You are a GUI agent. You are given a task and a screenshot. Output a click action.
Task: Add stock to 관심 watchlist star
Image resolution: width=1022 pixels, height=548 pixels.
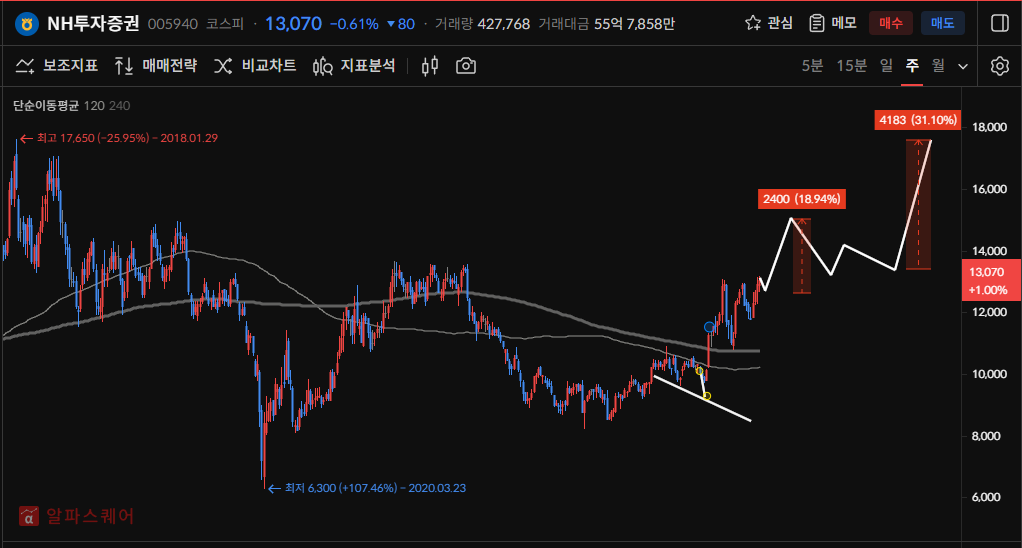point(753,23)
